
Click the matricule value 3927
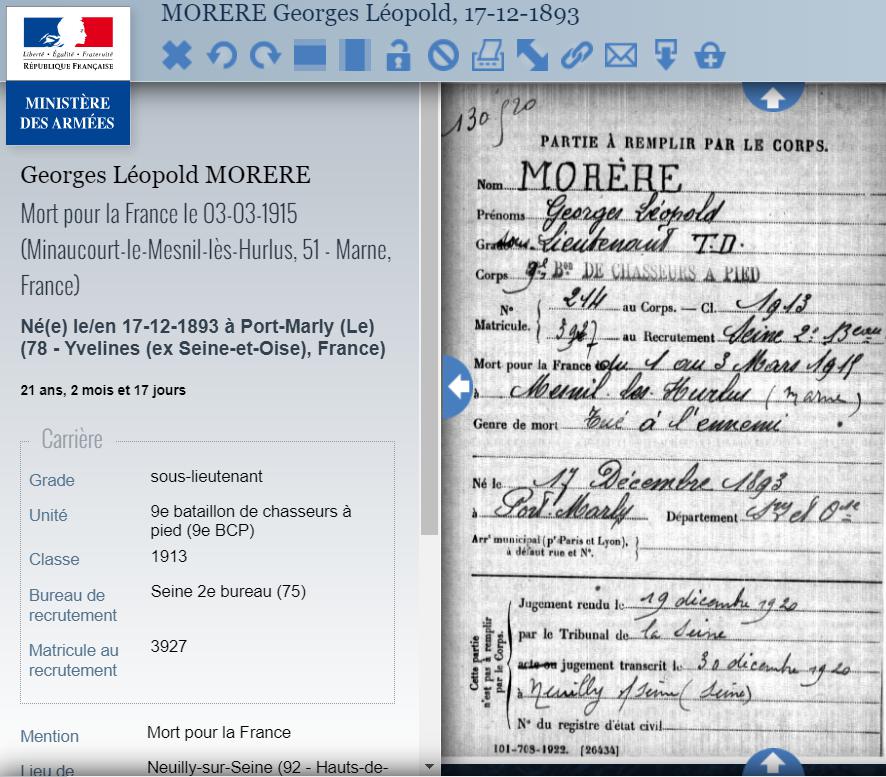168,646
